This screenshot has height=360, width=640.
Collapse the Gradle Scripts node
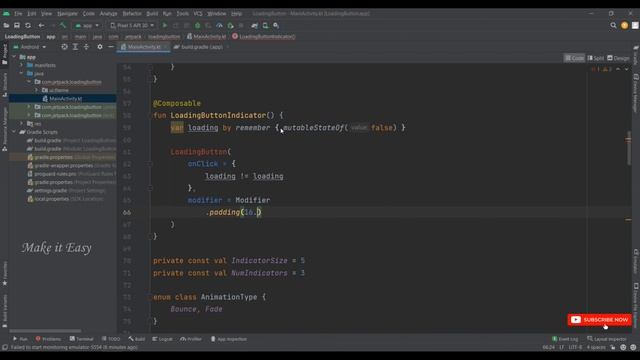14,132
